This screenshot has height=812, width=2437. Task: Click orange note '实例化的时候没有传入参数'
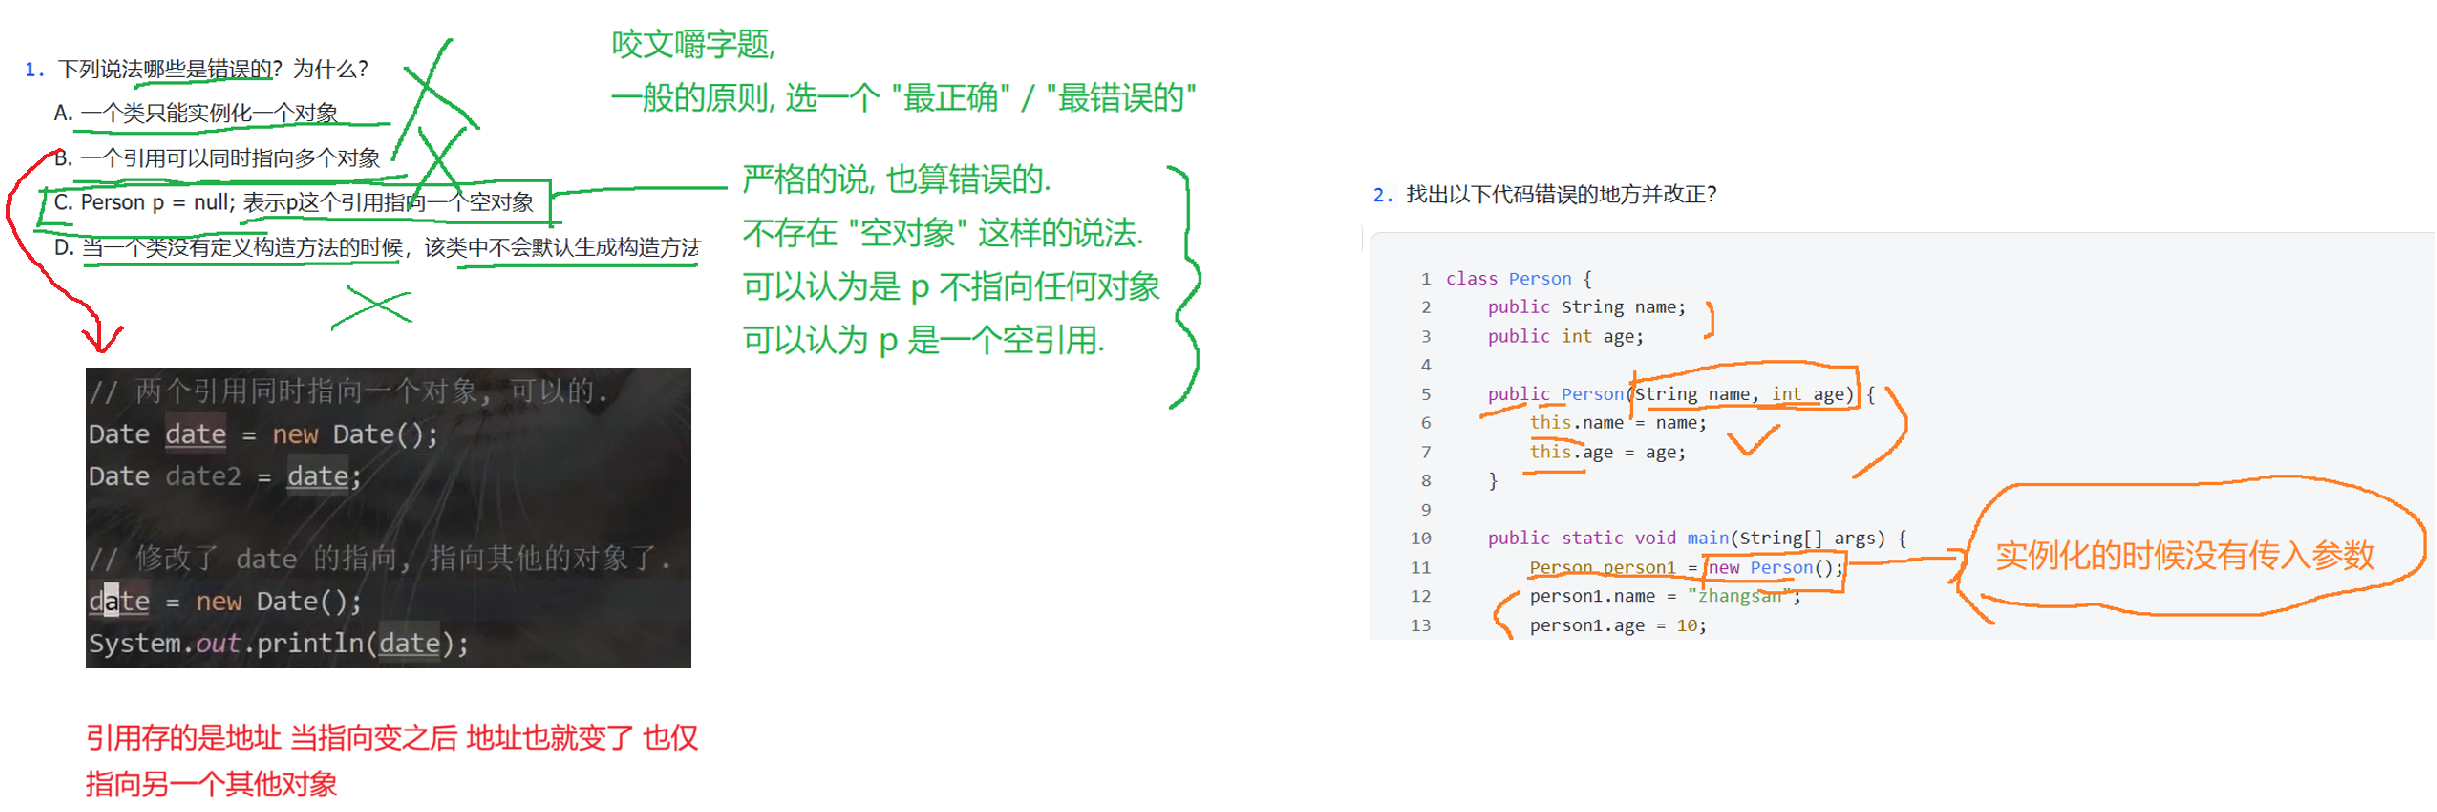(2185, 555)
